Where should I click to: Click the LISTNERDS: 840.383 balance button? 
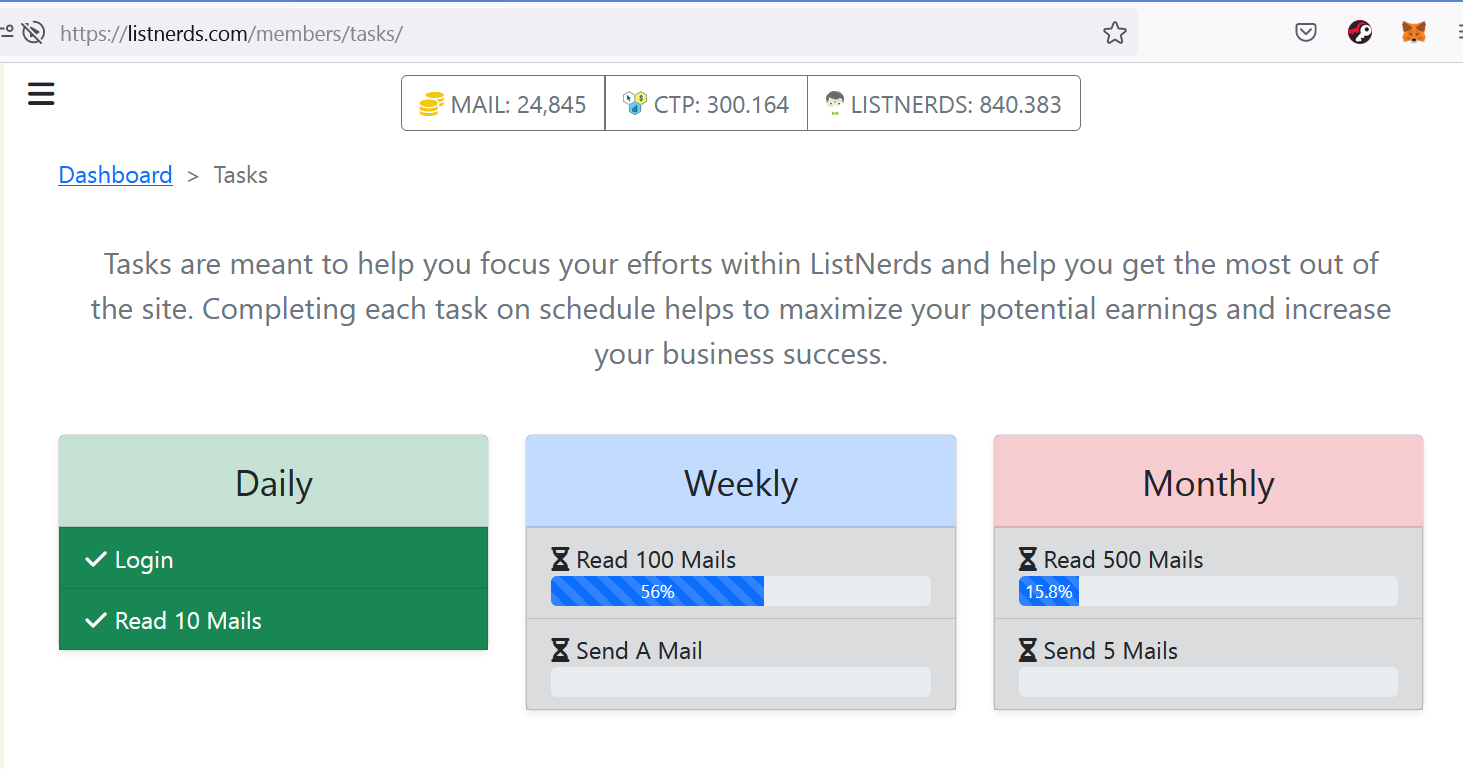[x=944, y=103]
